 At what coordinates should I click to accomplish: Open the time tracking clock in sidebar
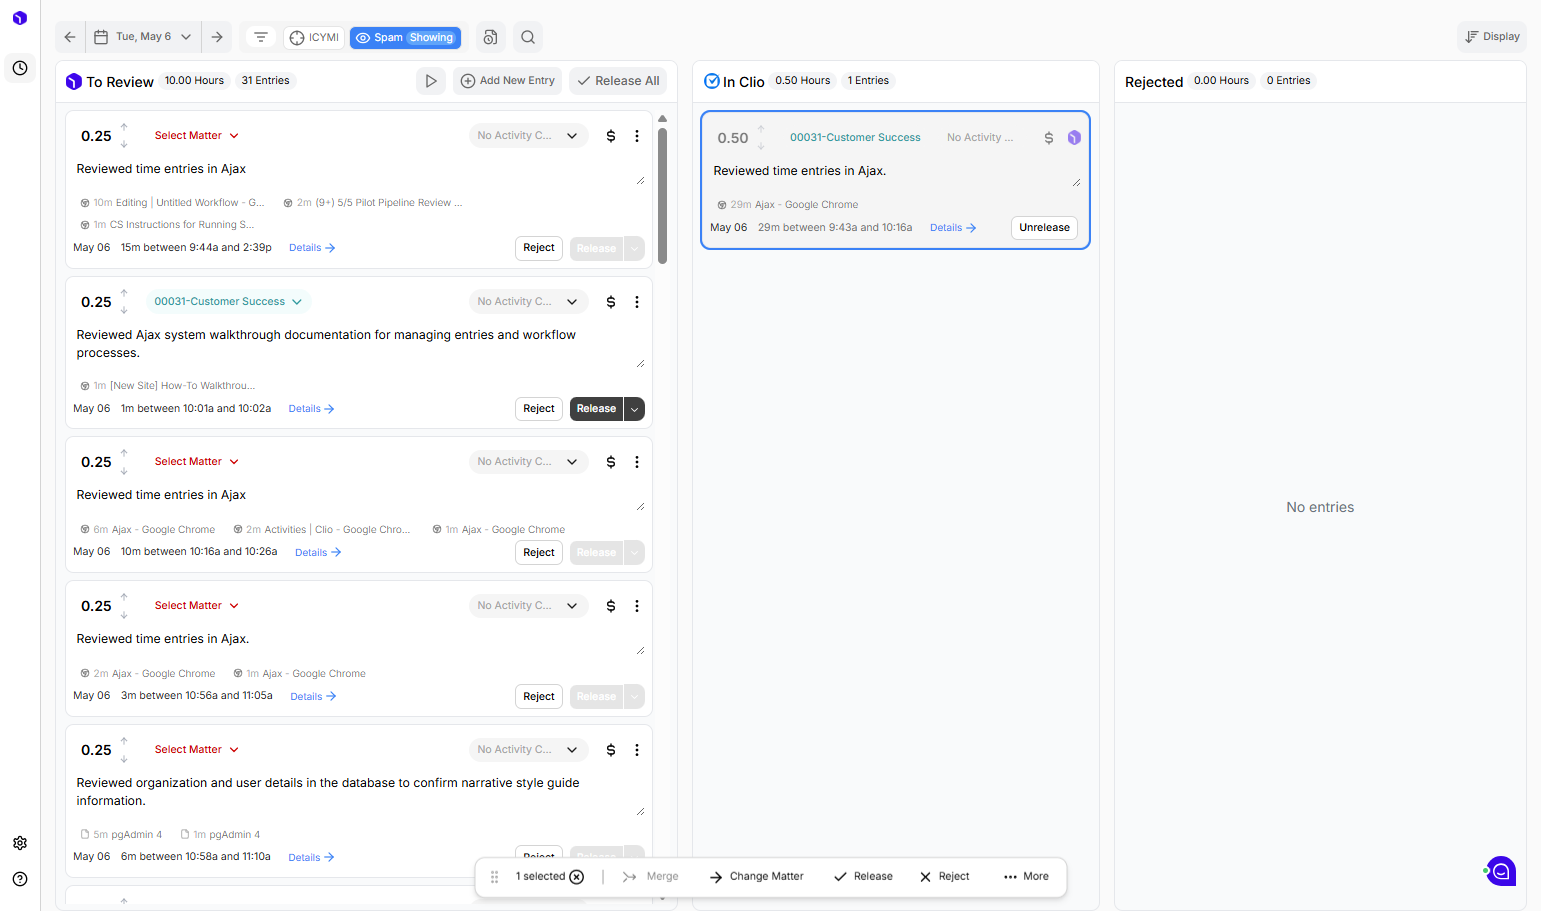[x=20, y=68]
